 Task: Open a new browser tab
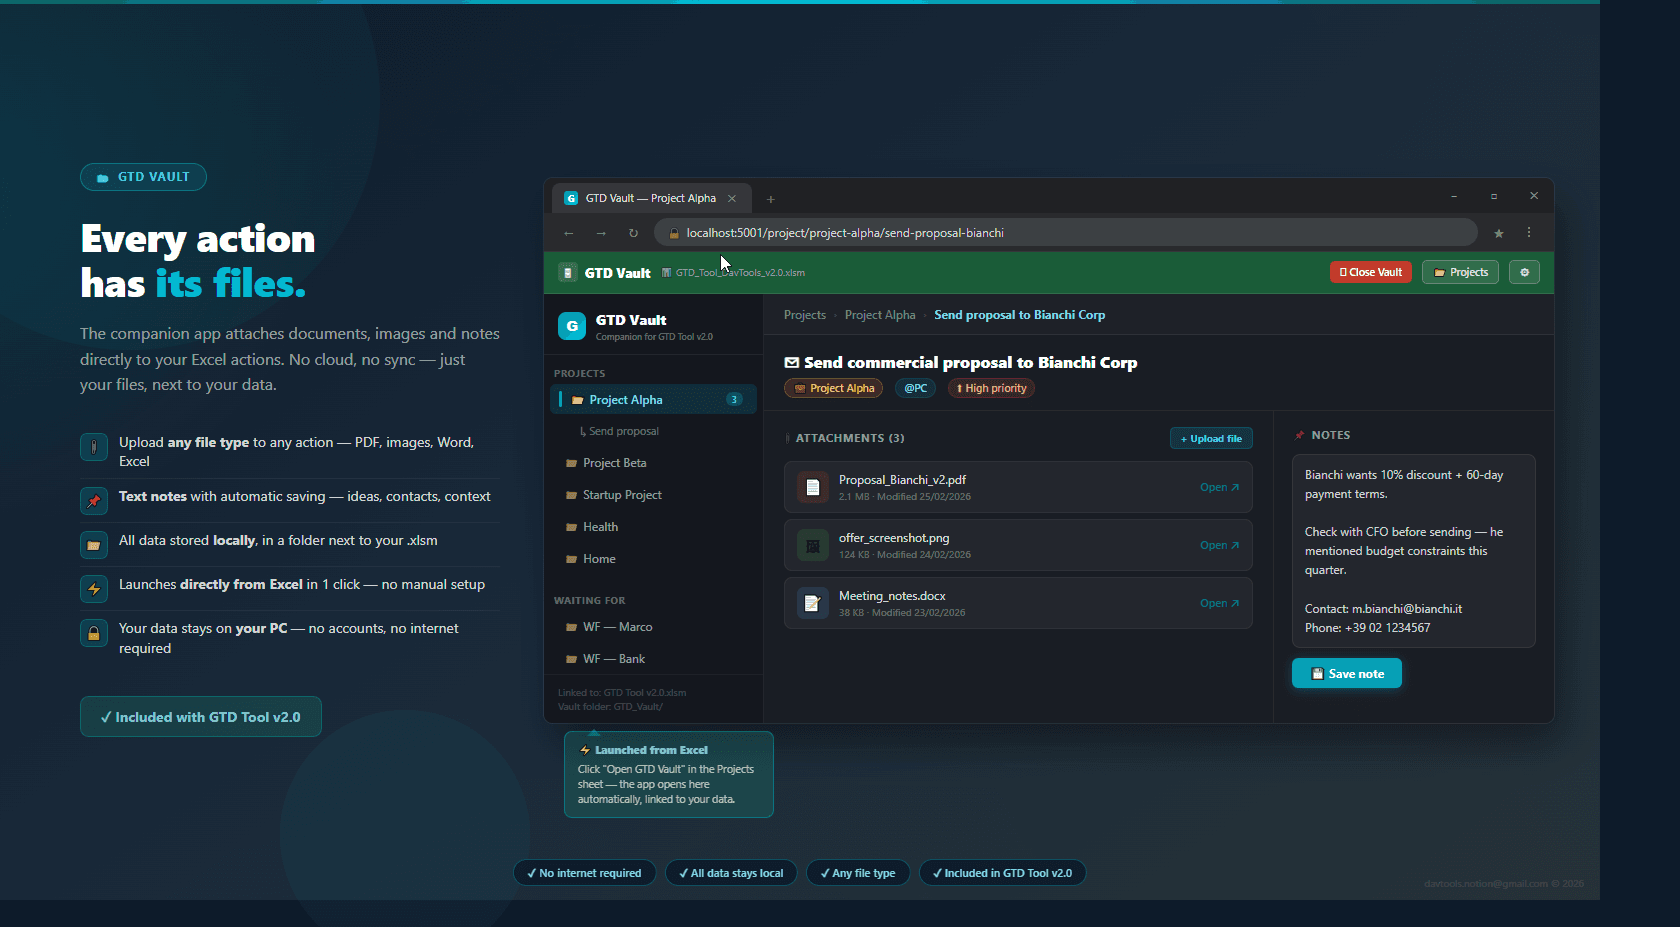click(770, 199)
